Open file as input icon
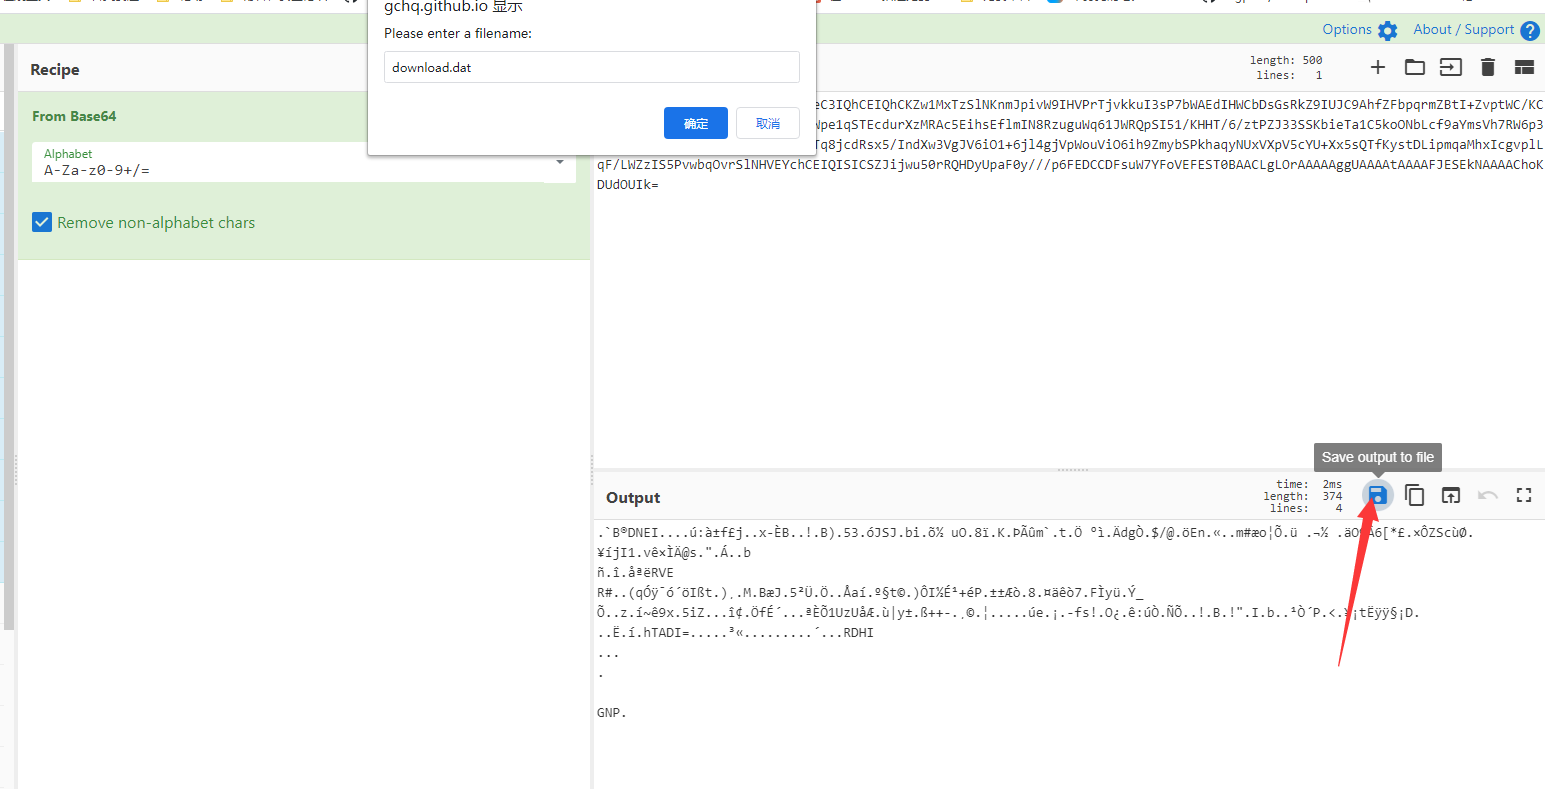The width and height of the screenshot is (1545, 789). (1451, 67)
